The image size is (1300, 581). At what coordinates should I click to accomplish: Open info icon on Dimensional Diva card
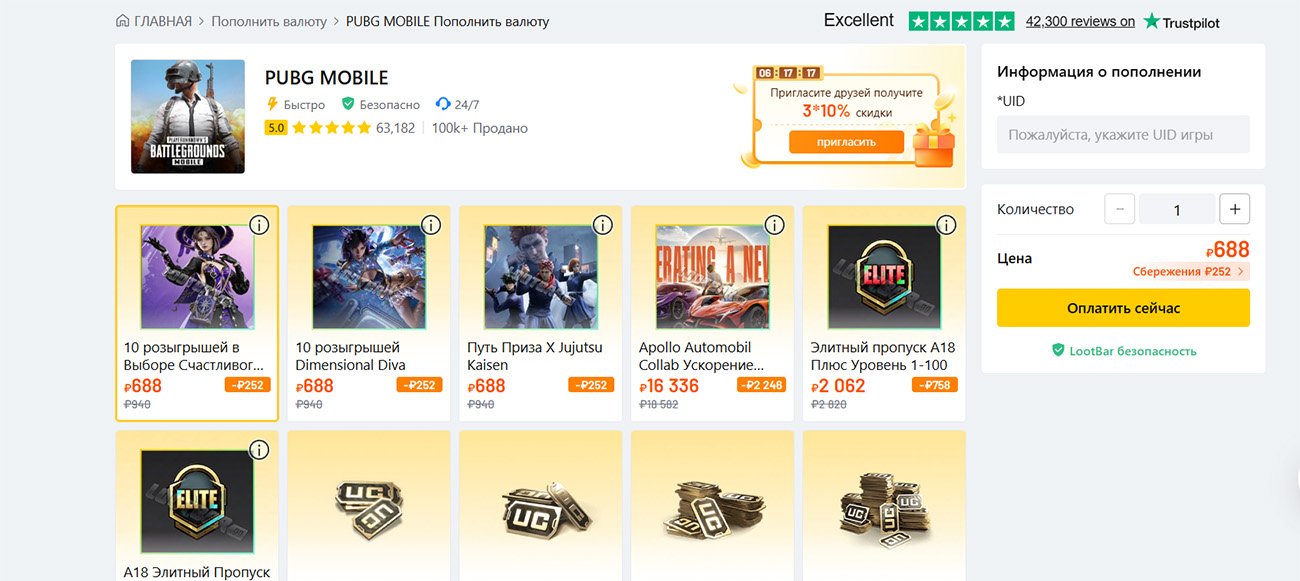tap(431, 226)
